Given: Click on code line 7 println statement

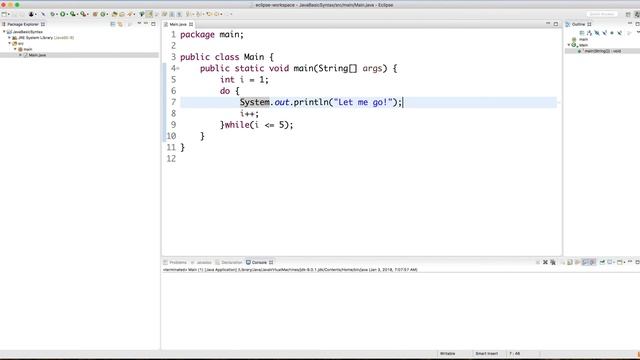Looking at the screenshot, I should (x=321, y=102).
